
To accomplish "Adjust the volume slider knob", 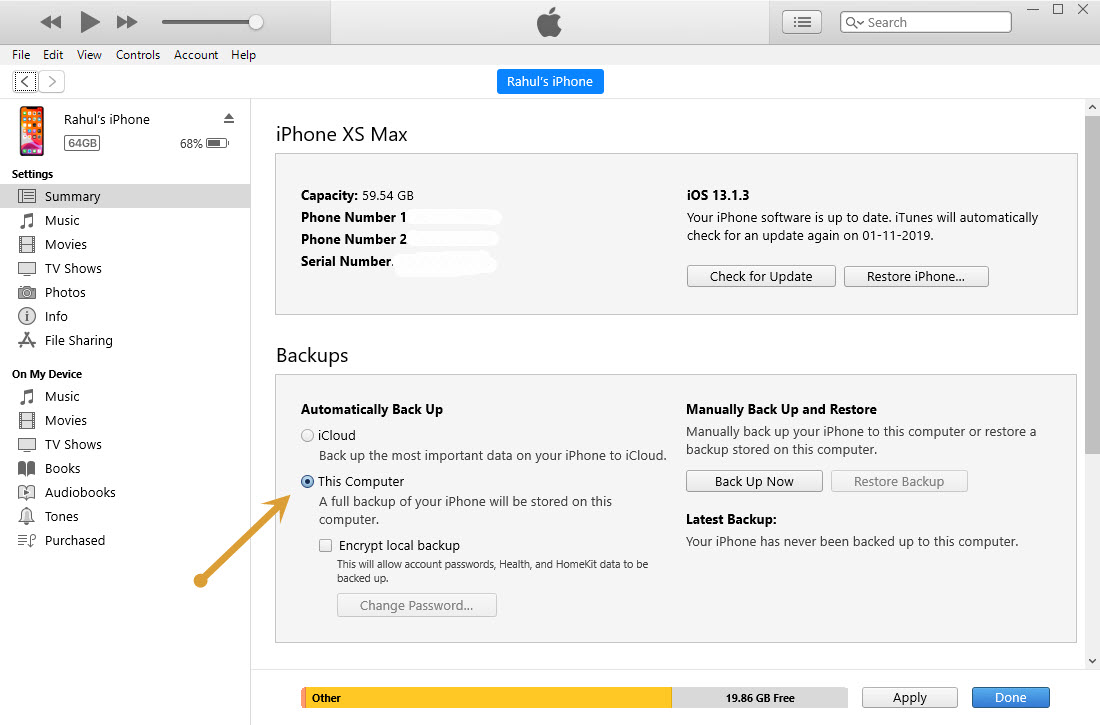I will 256,22.
